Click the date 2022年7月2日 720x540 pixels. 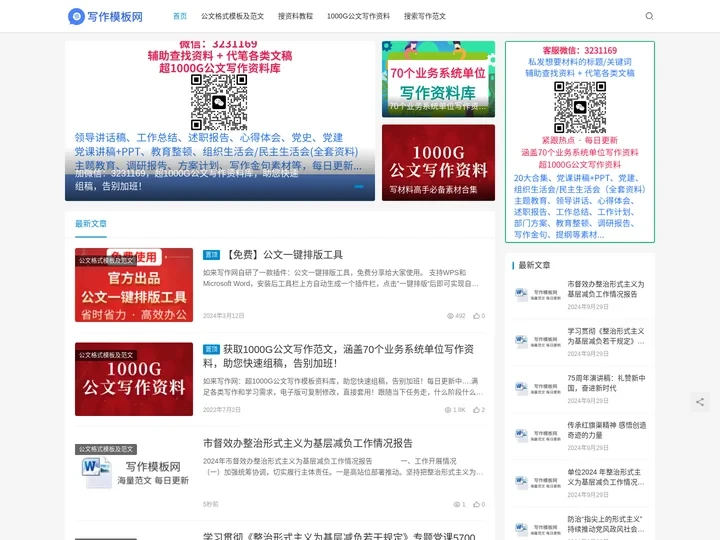222,410
